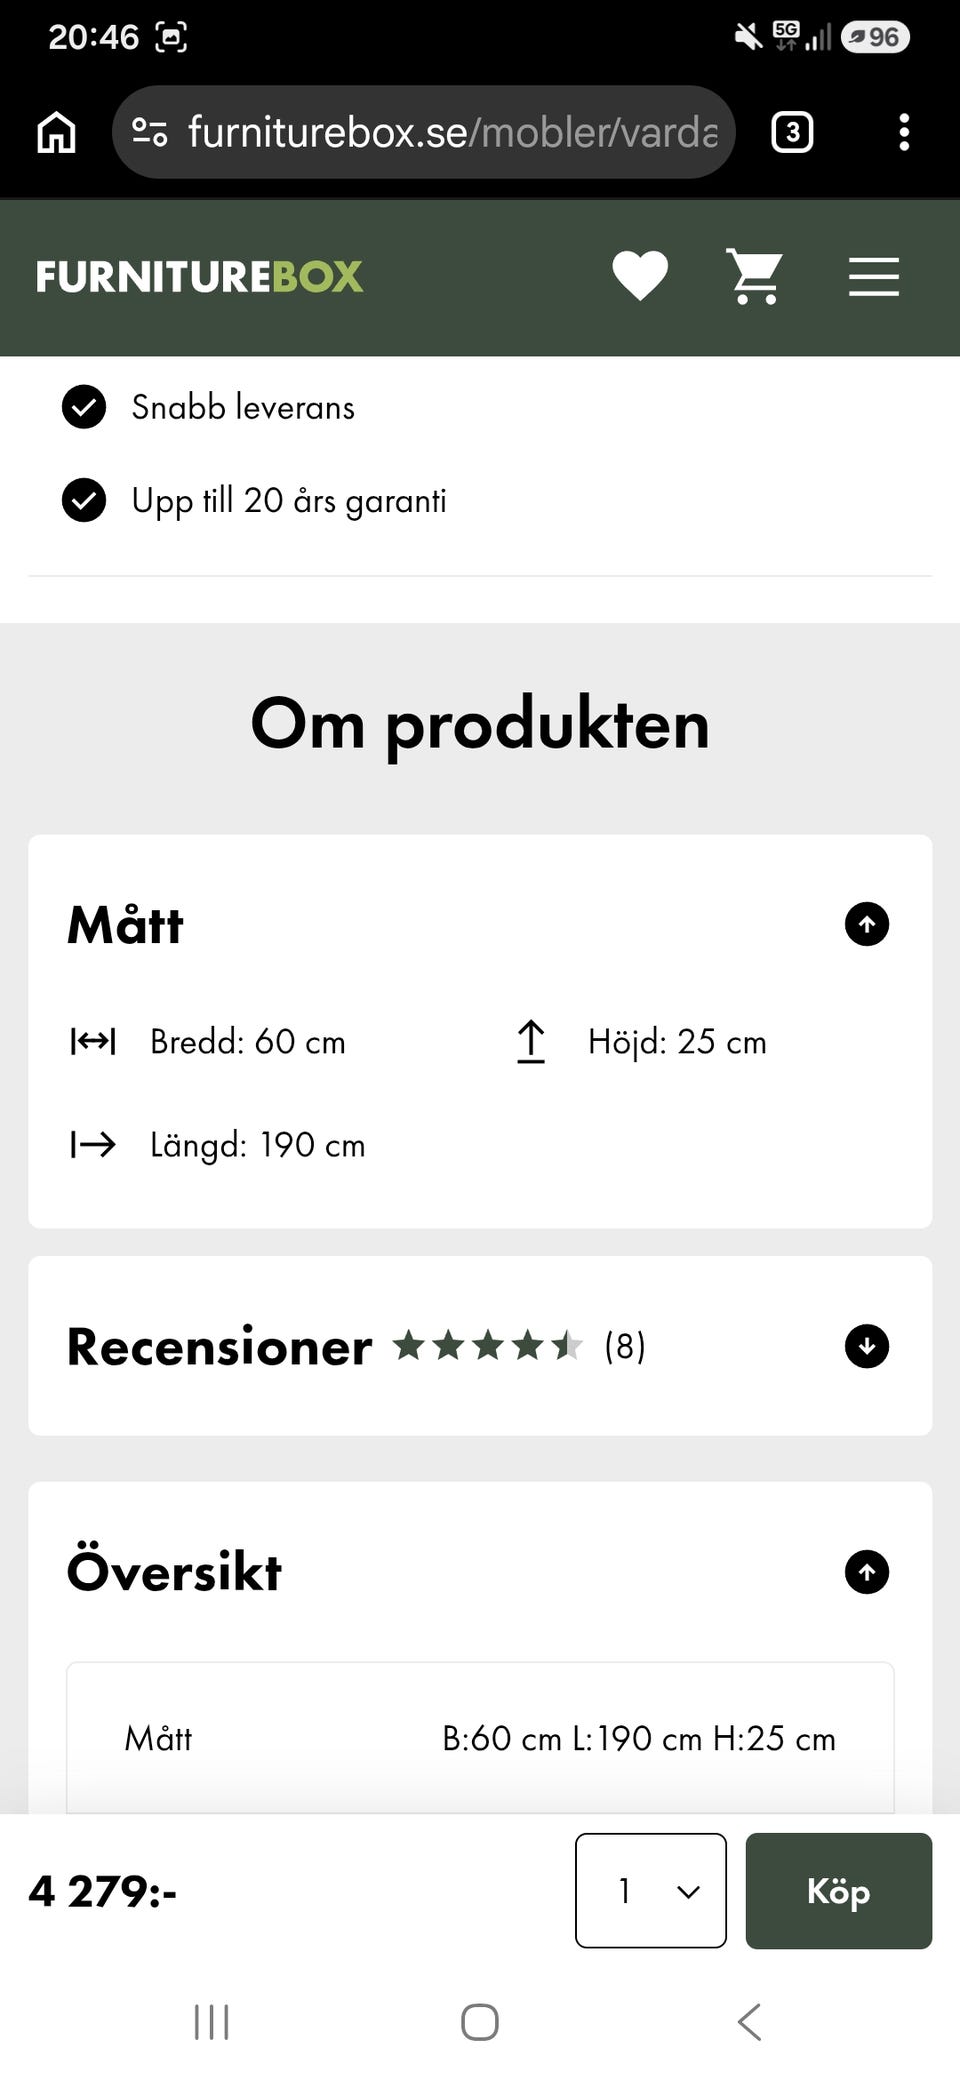Open the hamburger menu

[874, 277]
